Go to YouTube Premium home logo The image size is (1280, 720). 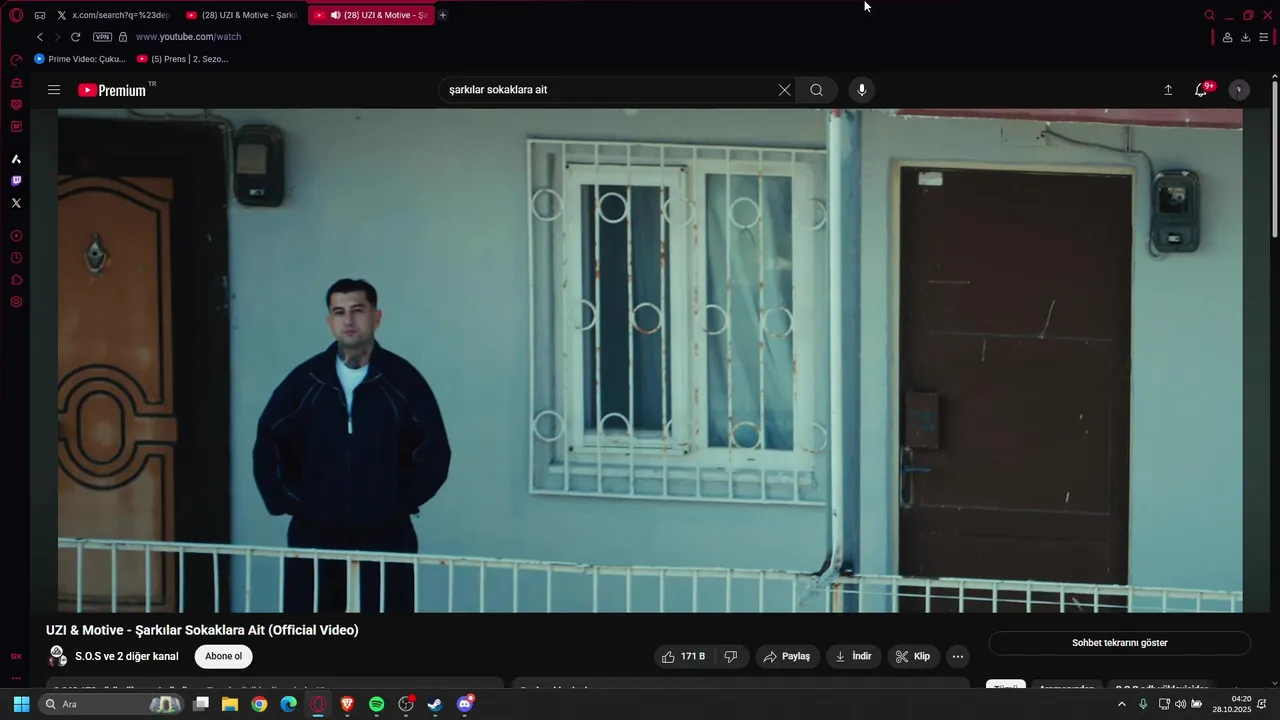pos(112,90)
